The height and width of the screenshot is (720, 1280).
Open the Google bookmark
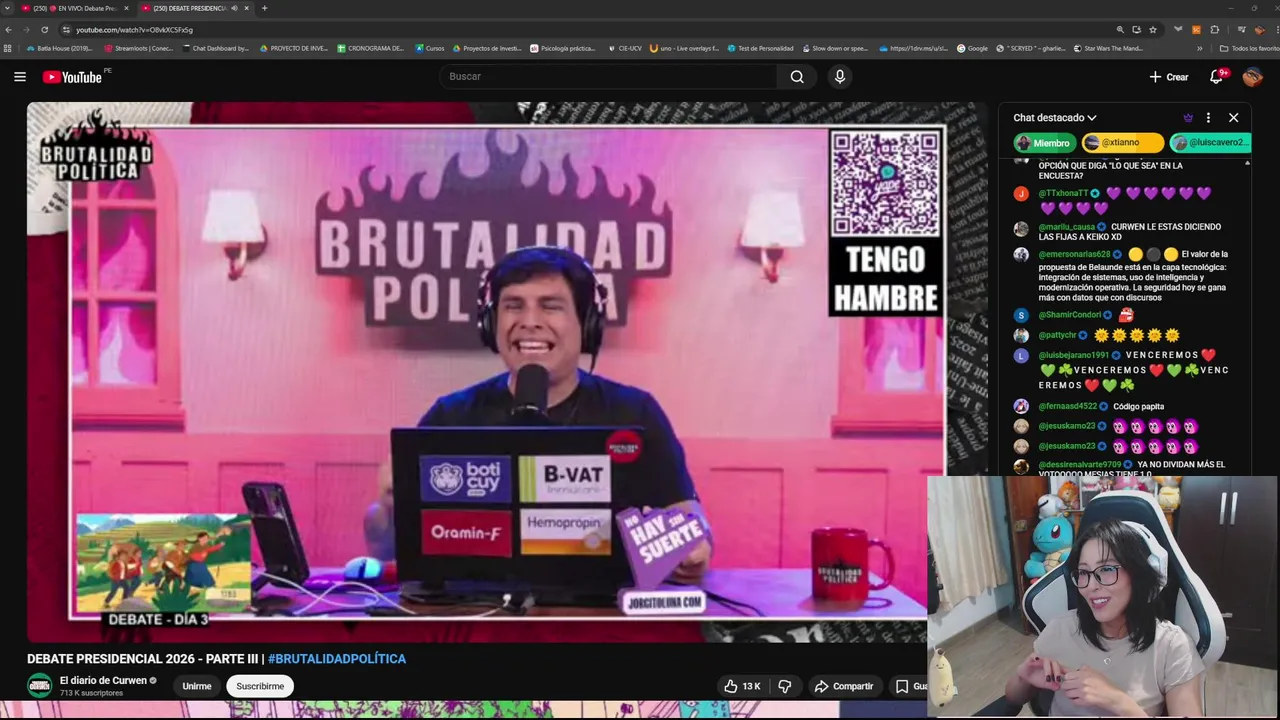pos(972,48)
